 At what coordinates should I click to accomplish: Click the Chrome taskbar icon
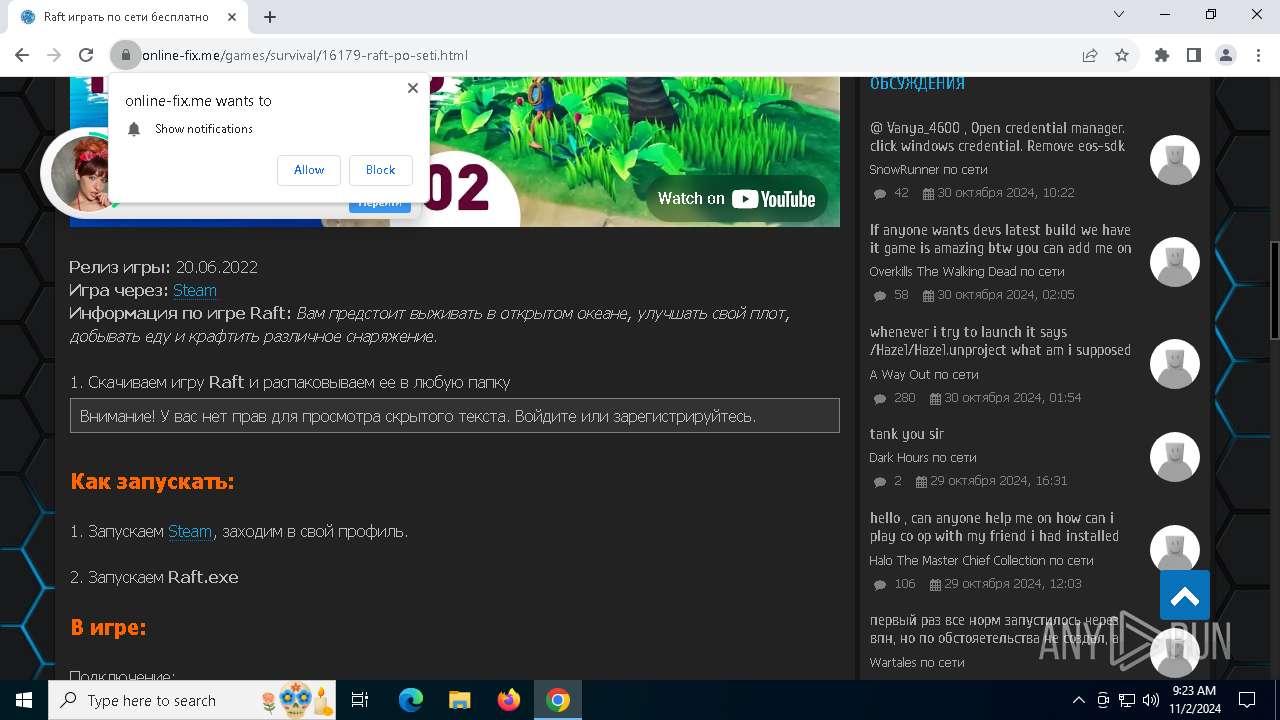(558, 700)
